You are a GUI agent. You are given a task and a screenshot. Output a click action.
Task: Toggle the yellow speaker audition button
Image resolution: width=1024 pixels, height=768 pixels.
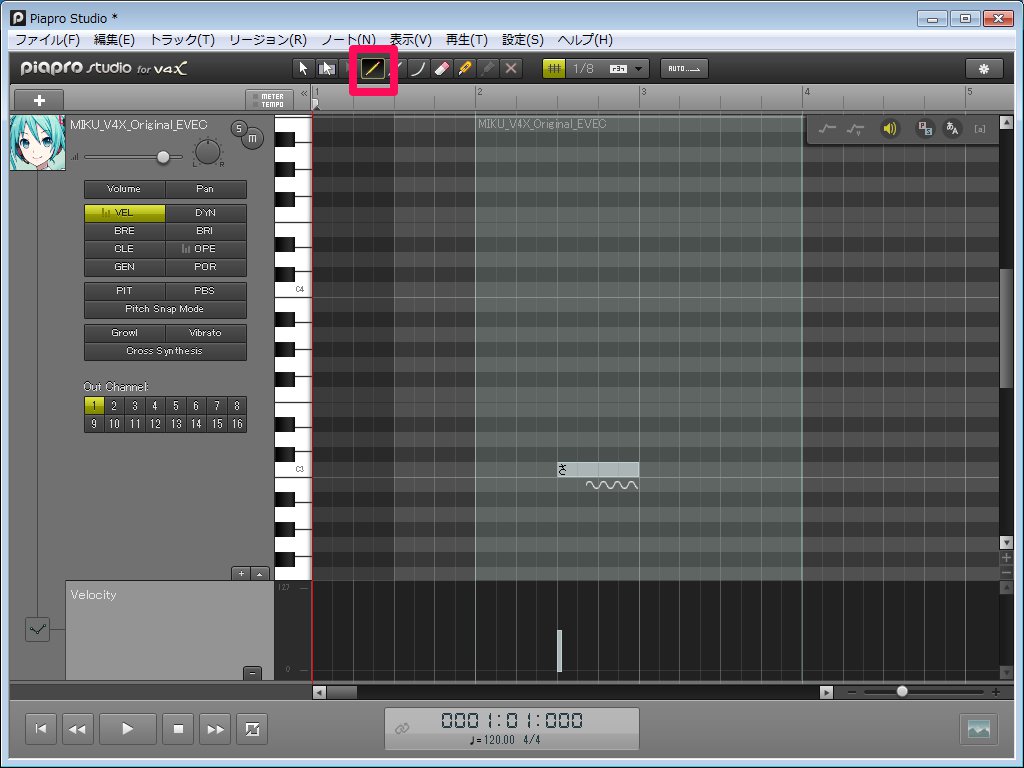889,129
